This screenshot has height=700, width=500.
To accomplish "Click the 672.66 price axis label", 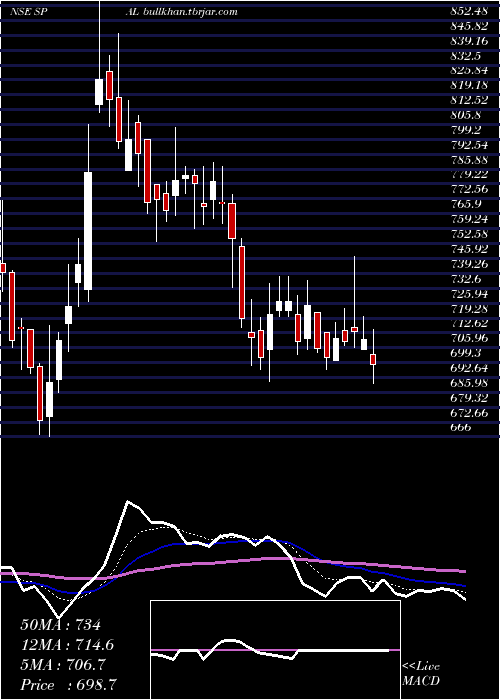I will click(x=468, y=412).
